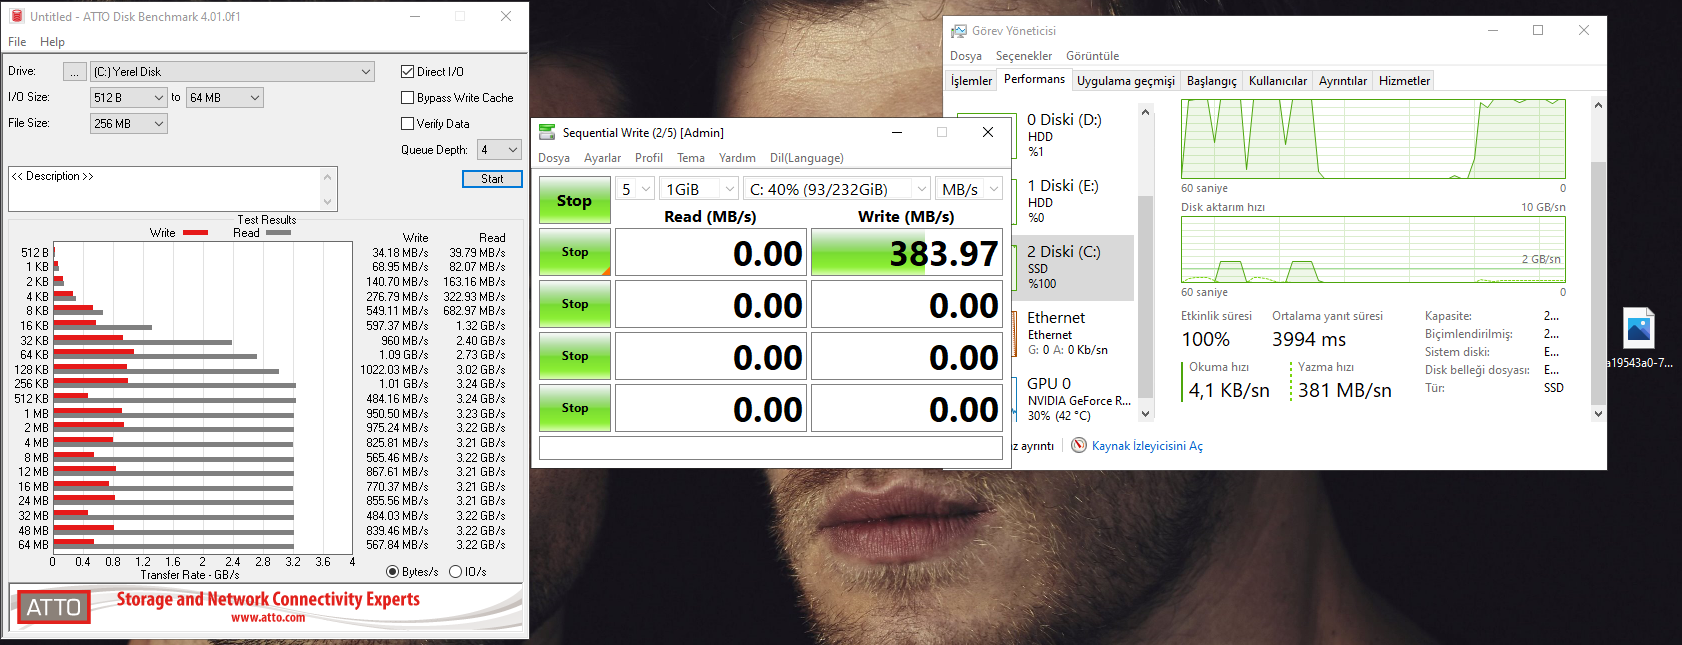This screenshot has height=645, width=1682.
Task: Click the Description box scroll down arrow
Action: coord(328,203)
